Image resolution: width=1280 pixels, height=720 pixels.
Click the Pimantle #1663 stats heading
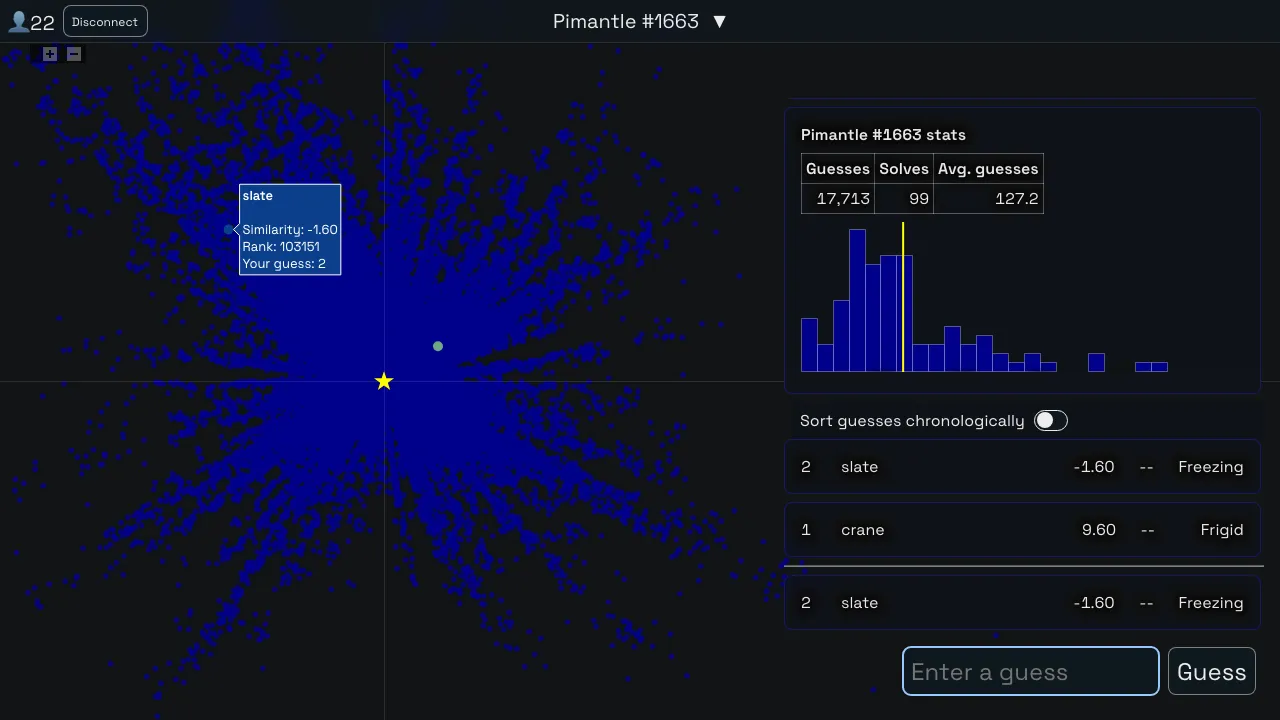883,135
